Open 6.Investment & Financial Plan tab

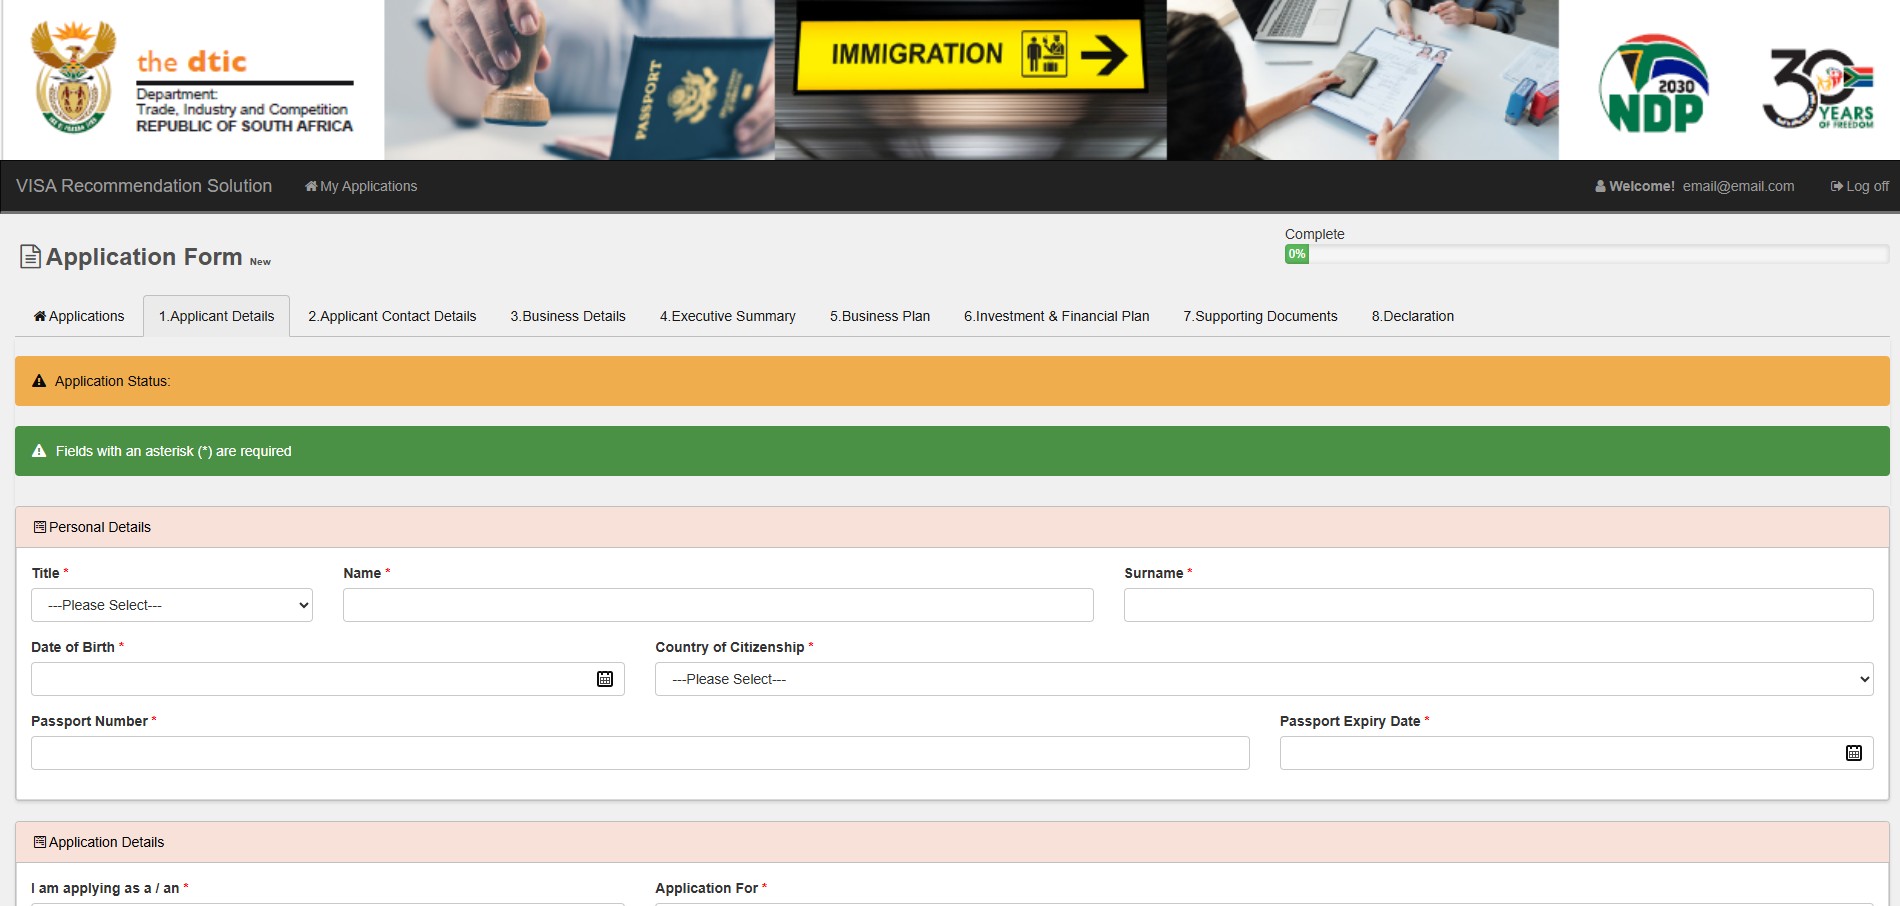(1057, 316)
